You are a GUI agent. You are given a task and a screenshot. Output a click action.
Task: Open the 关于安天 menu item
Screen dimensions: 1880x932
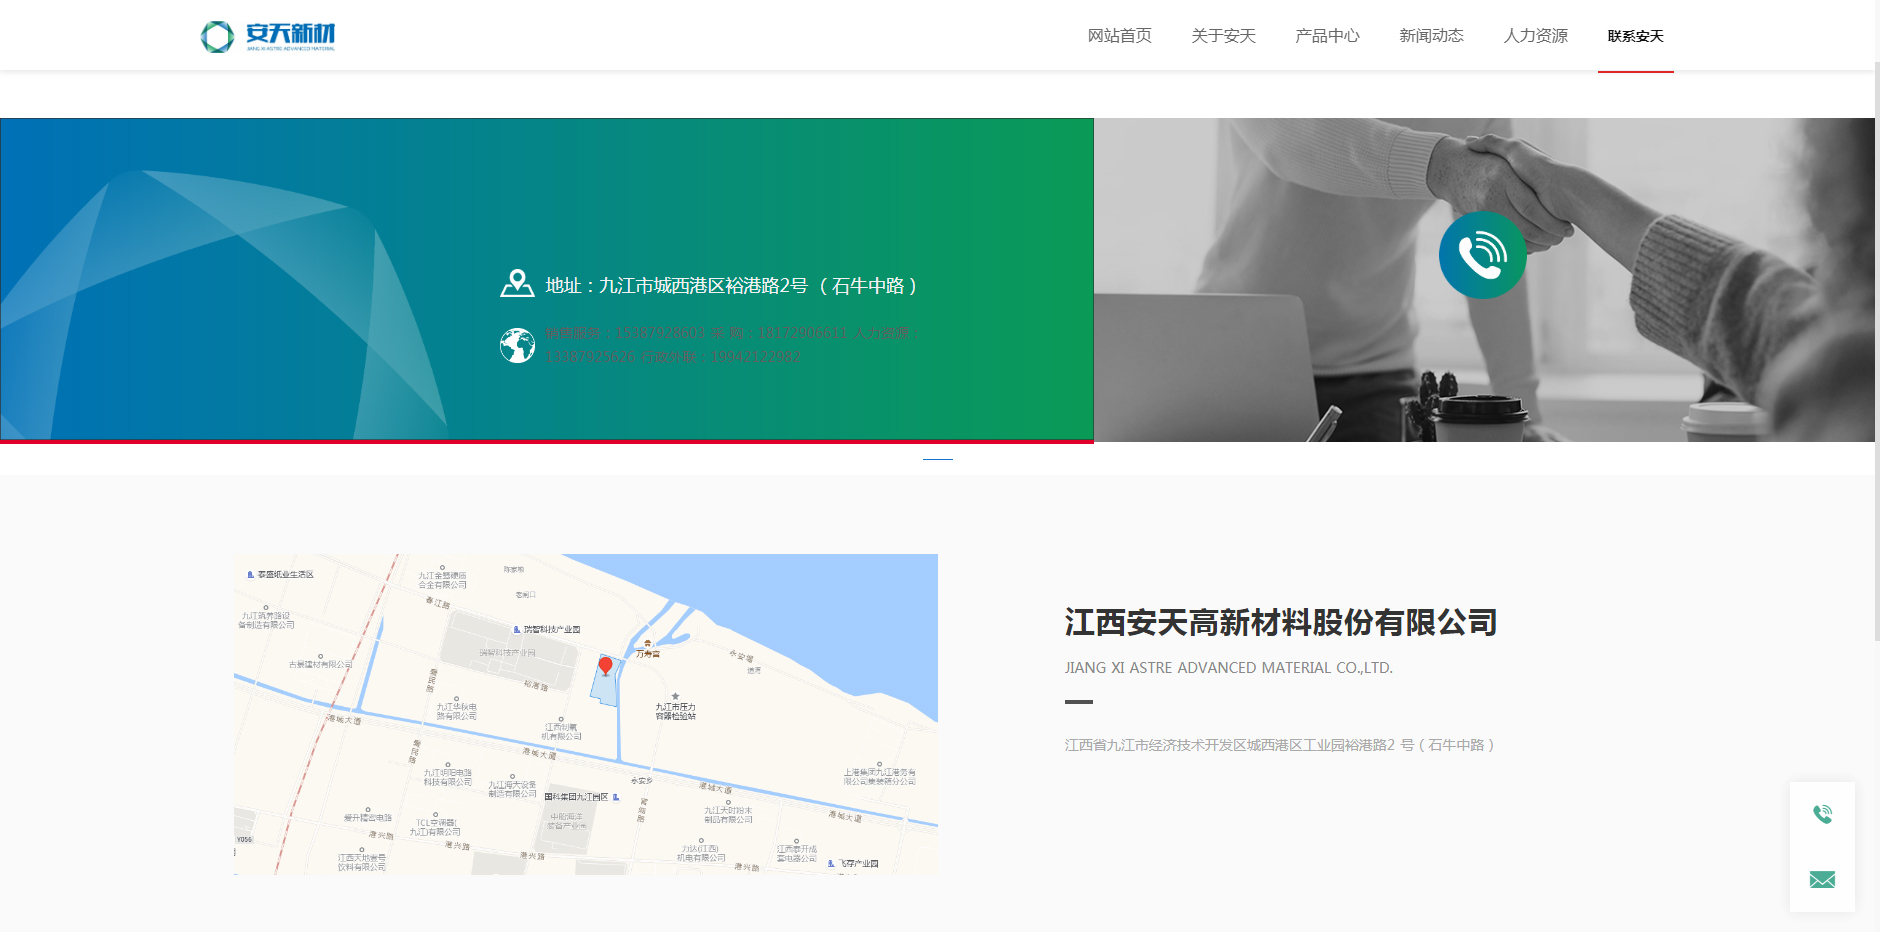tap(1223, 36)
